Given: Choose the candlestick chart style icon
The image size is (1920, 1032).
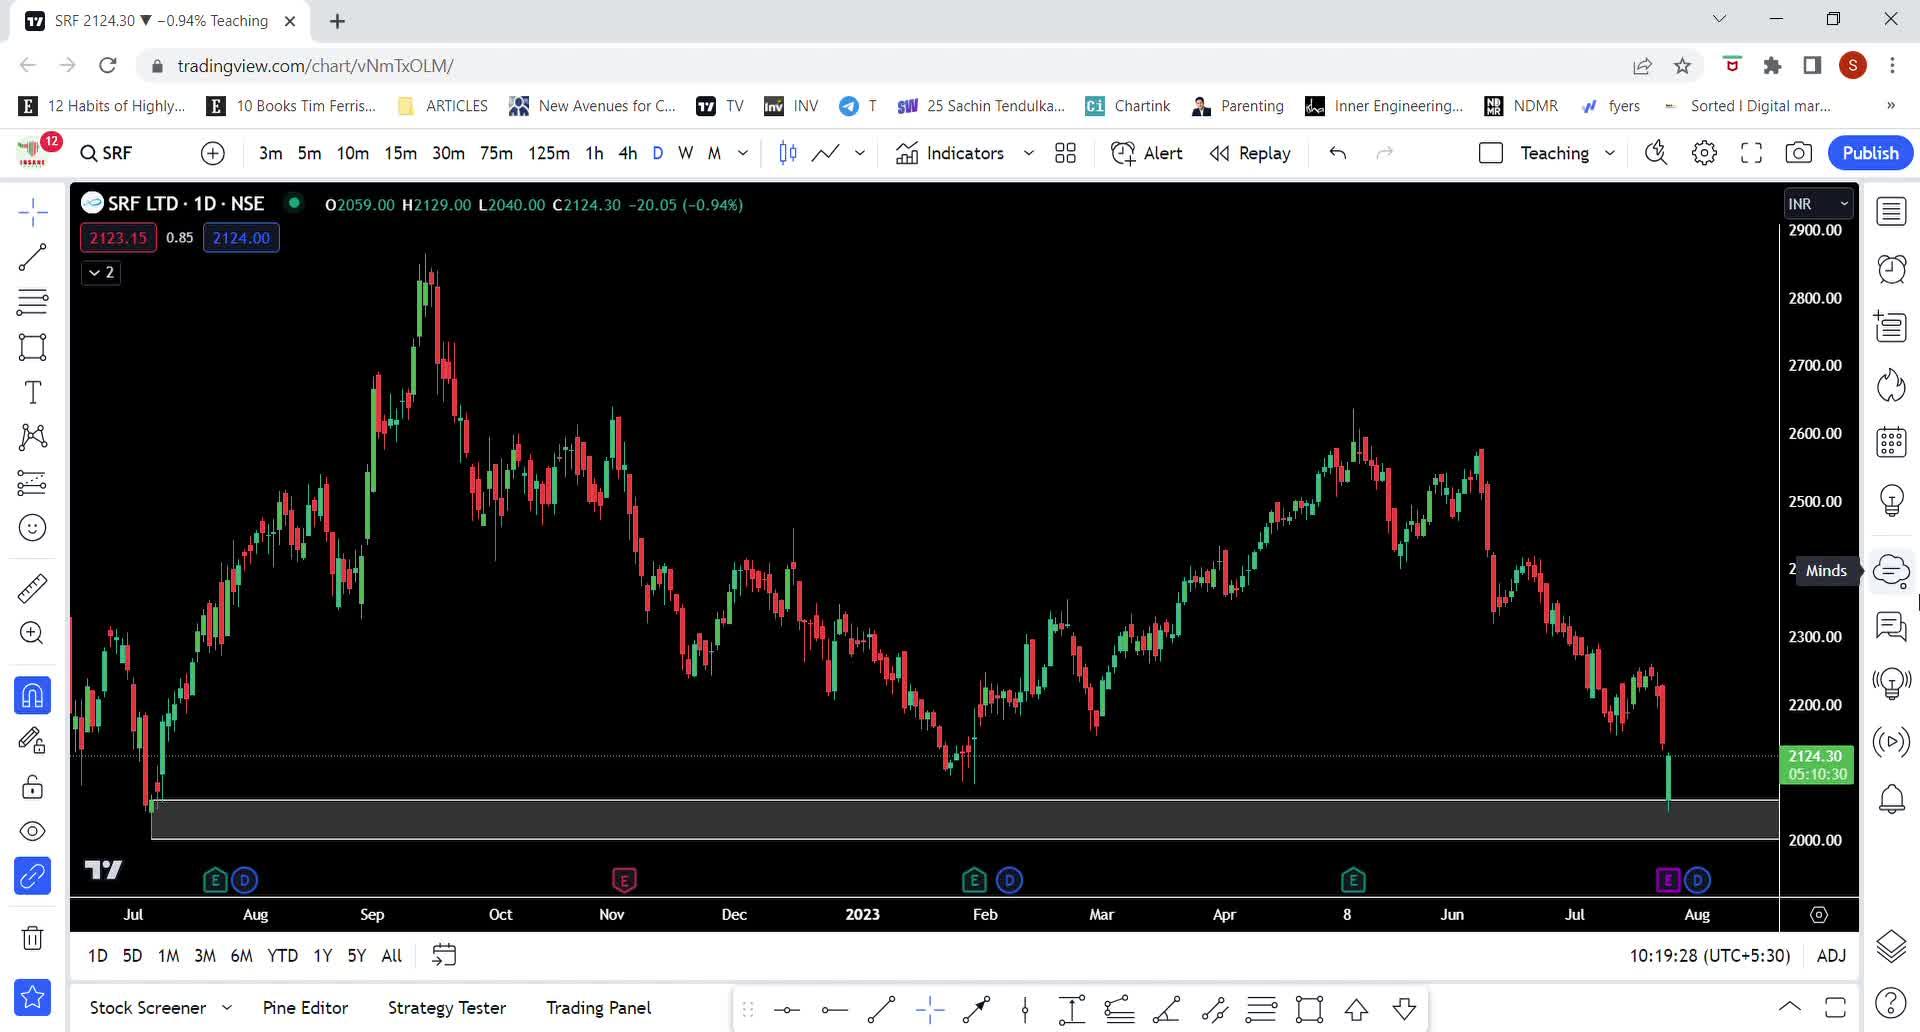Looking at the screenshot, I should point(788,153).
